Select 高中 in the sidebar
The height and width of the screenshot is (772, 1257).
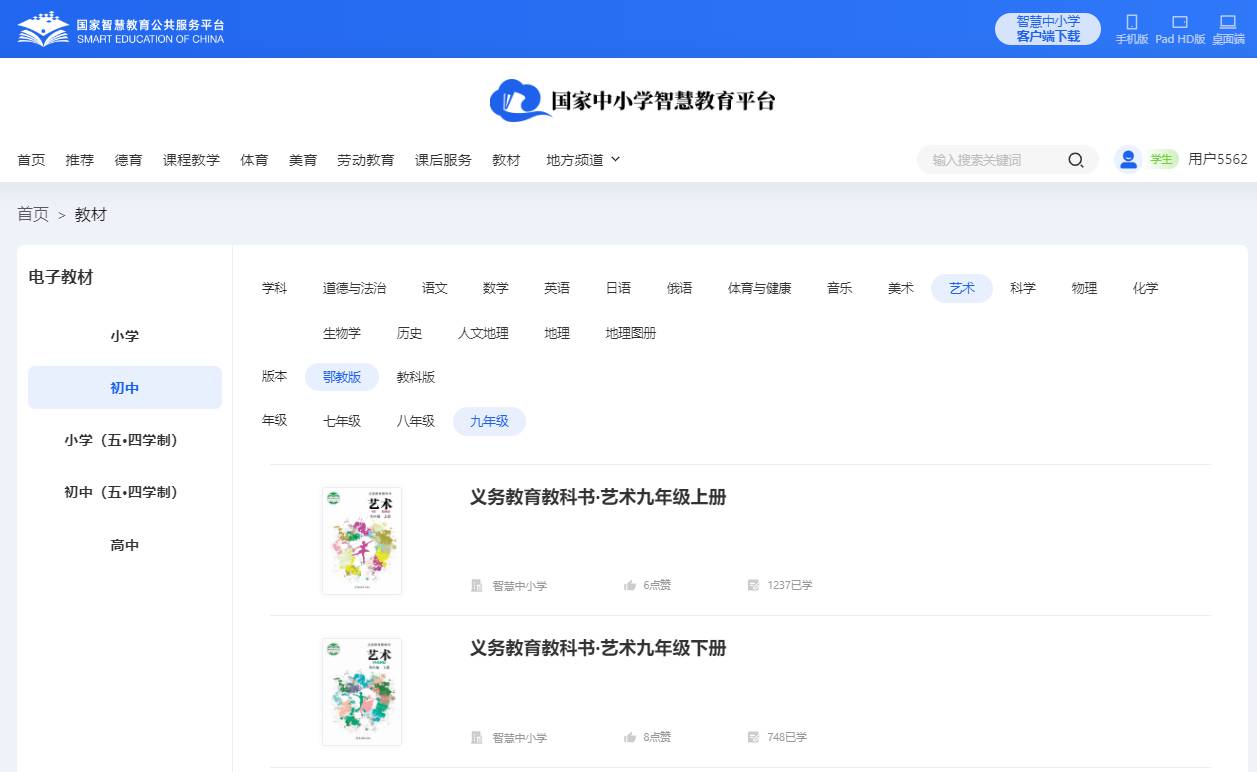(x=125, y=545)
